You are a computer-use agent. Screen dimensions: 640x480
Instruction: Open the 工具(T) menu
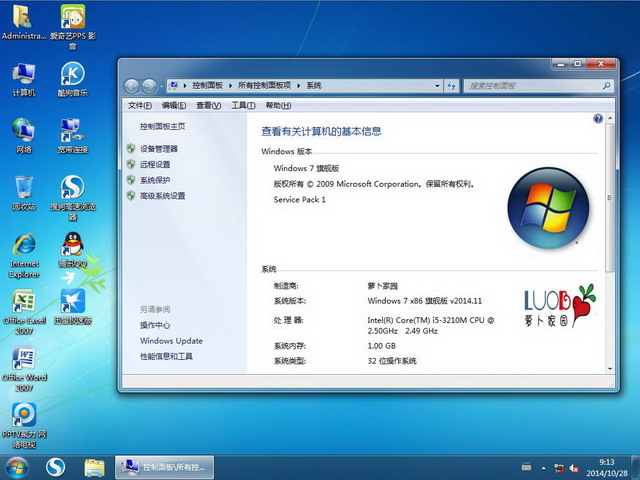243,106
